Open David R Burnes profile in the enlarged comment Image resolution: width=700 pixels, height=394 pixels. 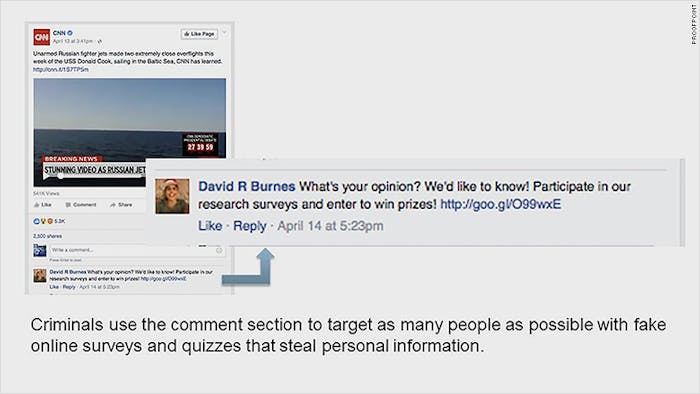click(247, 187)
